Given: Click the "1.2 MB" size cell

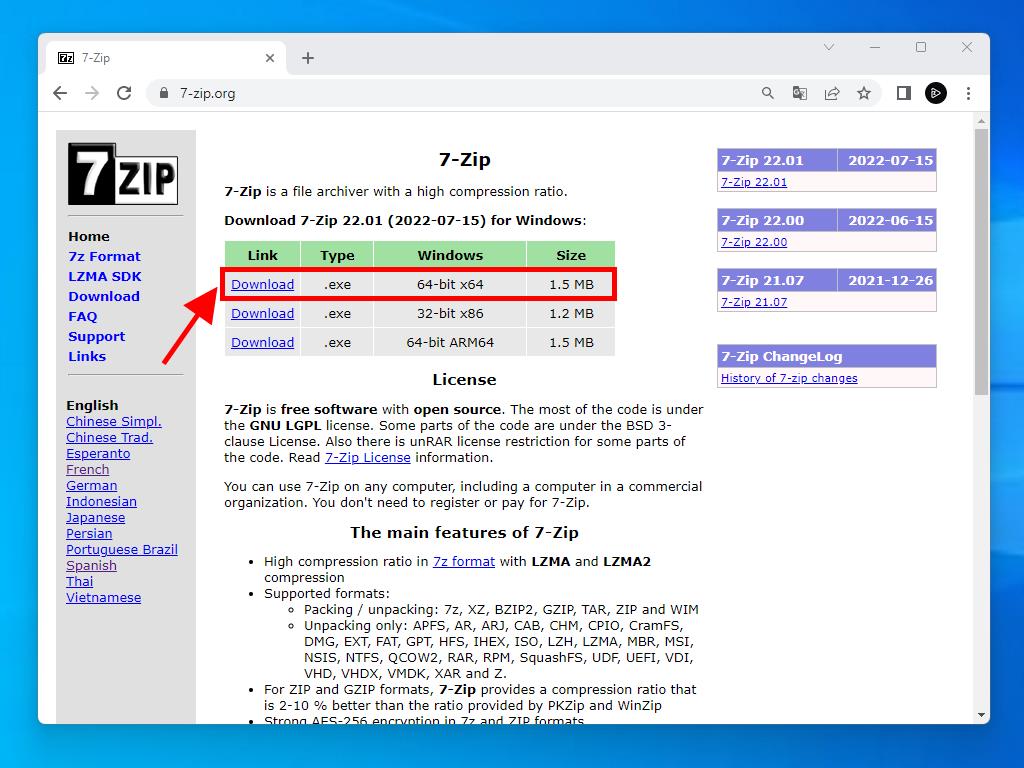Looking at the screenshot, I should click(x=571, y=313).
